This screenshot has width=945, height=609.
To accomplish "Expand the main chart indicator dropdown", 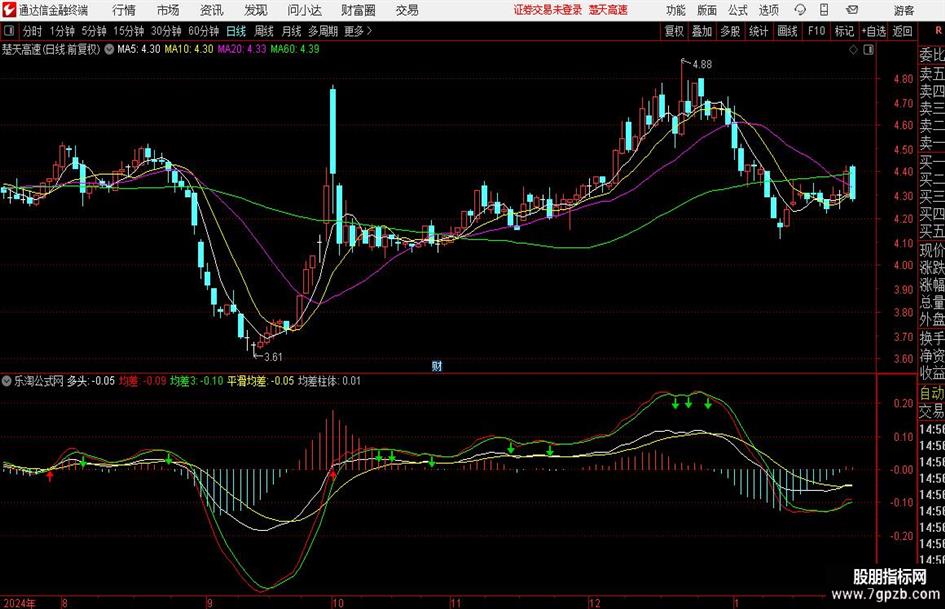I will 109,49.
